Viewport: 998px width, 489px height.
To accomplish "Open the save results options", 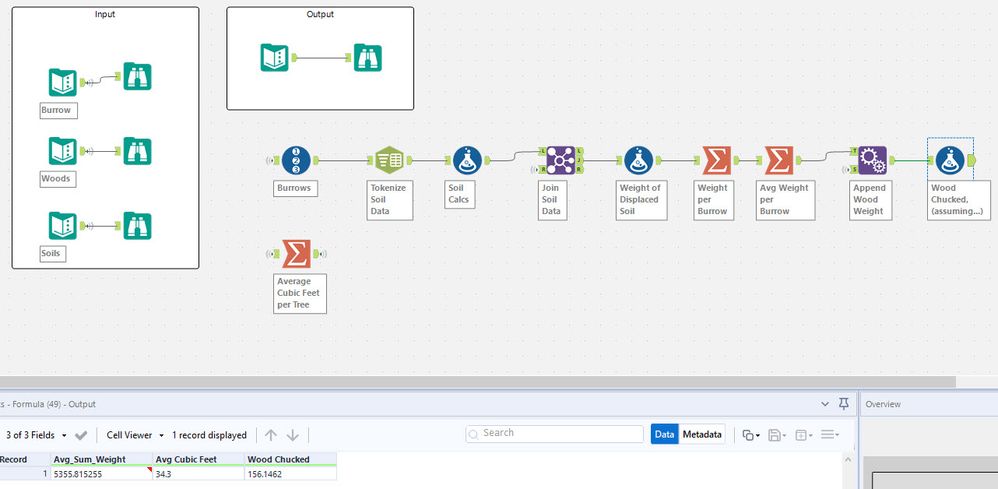I will pyautogui.click(x=777, y=436).
